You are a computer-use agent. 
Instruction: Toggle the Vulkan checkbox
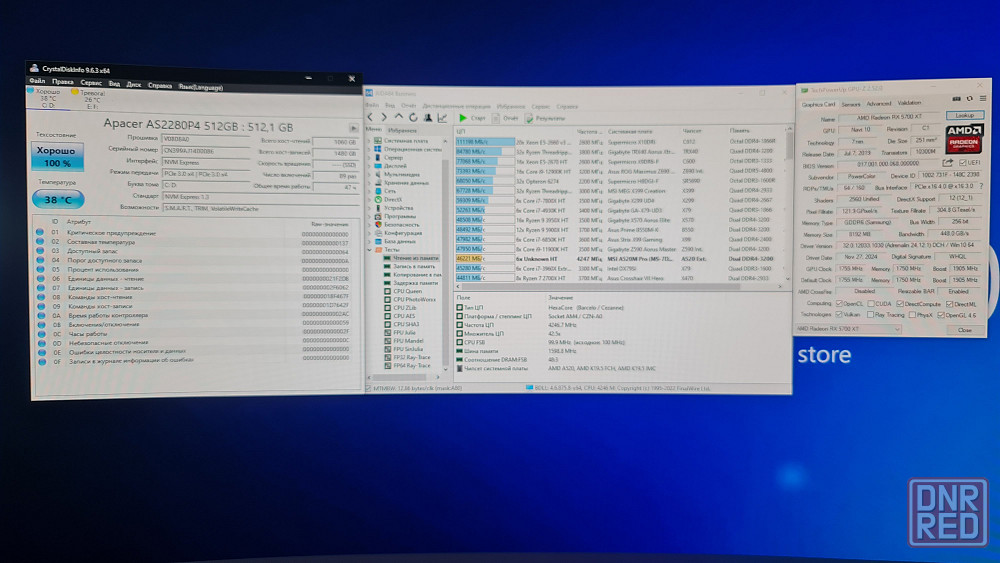(839, 314)
